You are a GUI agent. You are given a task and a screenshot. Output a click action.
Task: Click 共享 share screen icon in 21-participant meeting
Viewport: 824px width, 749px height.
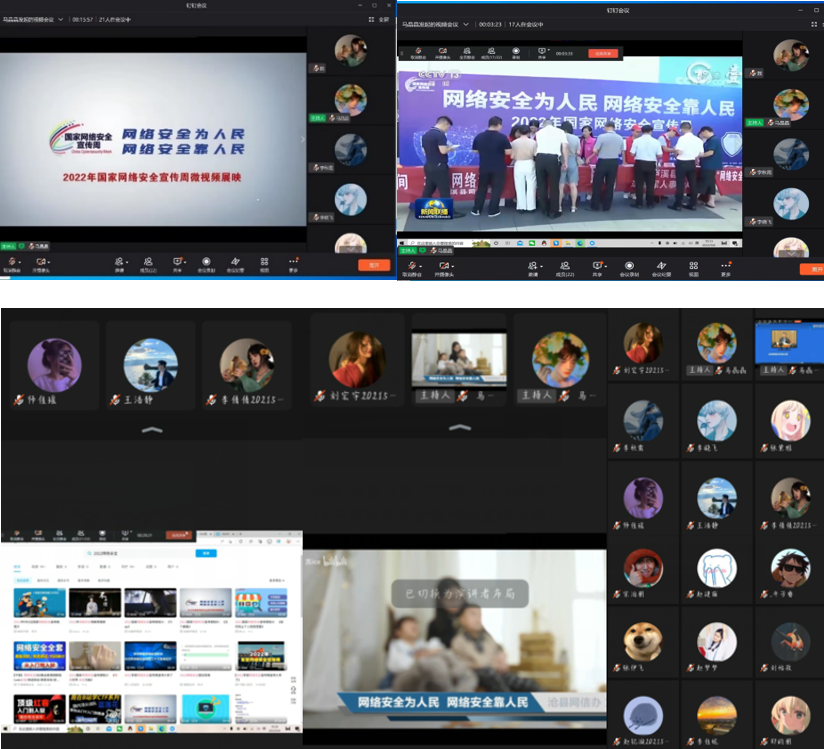point(177,262)
